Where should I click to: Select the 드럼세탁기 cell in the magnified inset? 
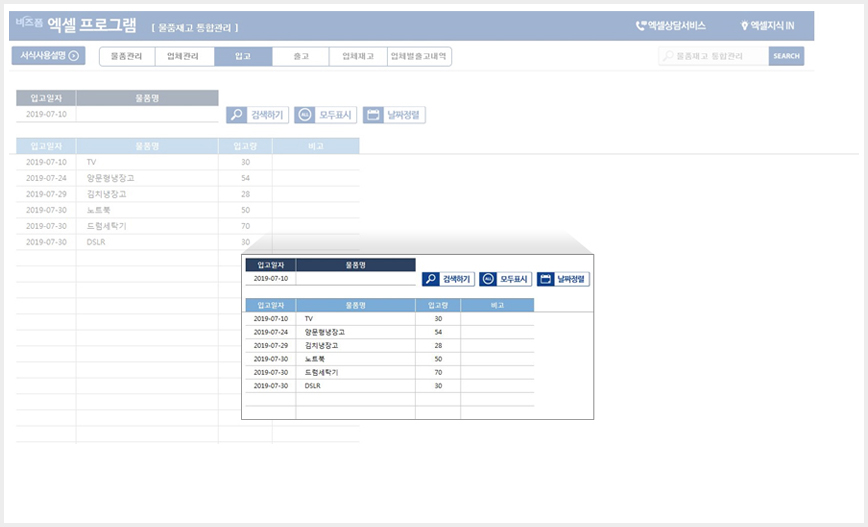pos(355,373)
